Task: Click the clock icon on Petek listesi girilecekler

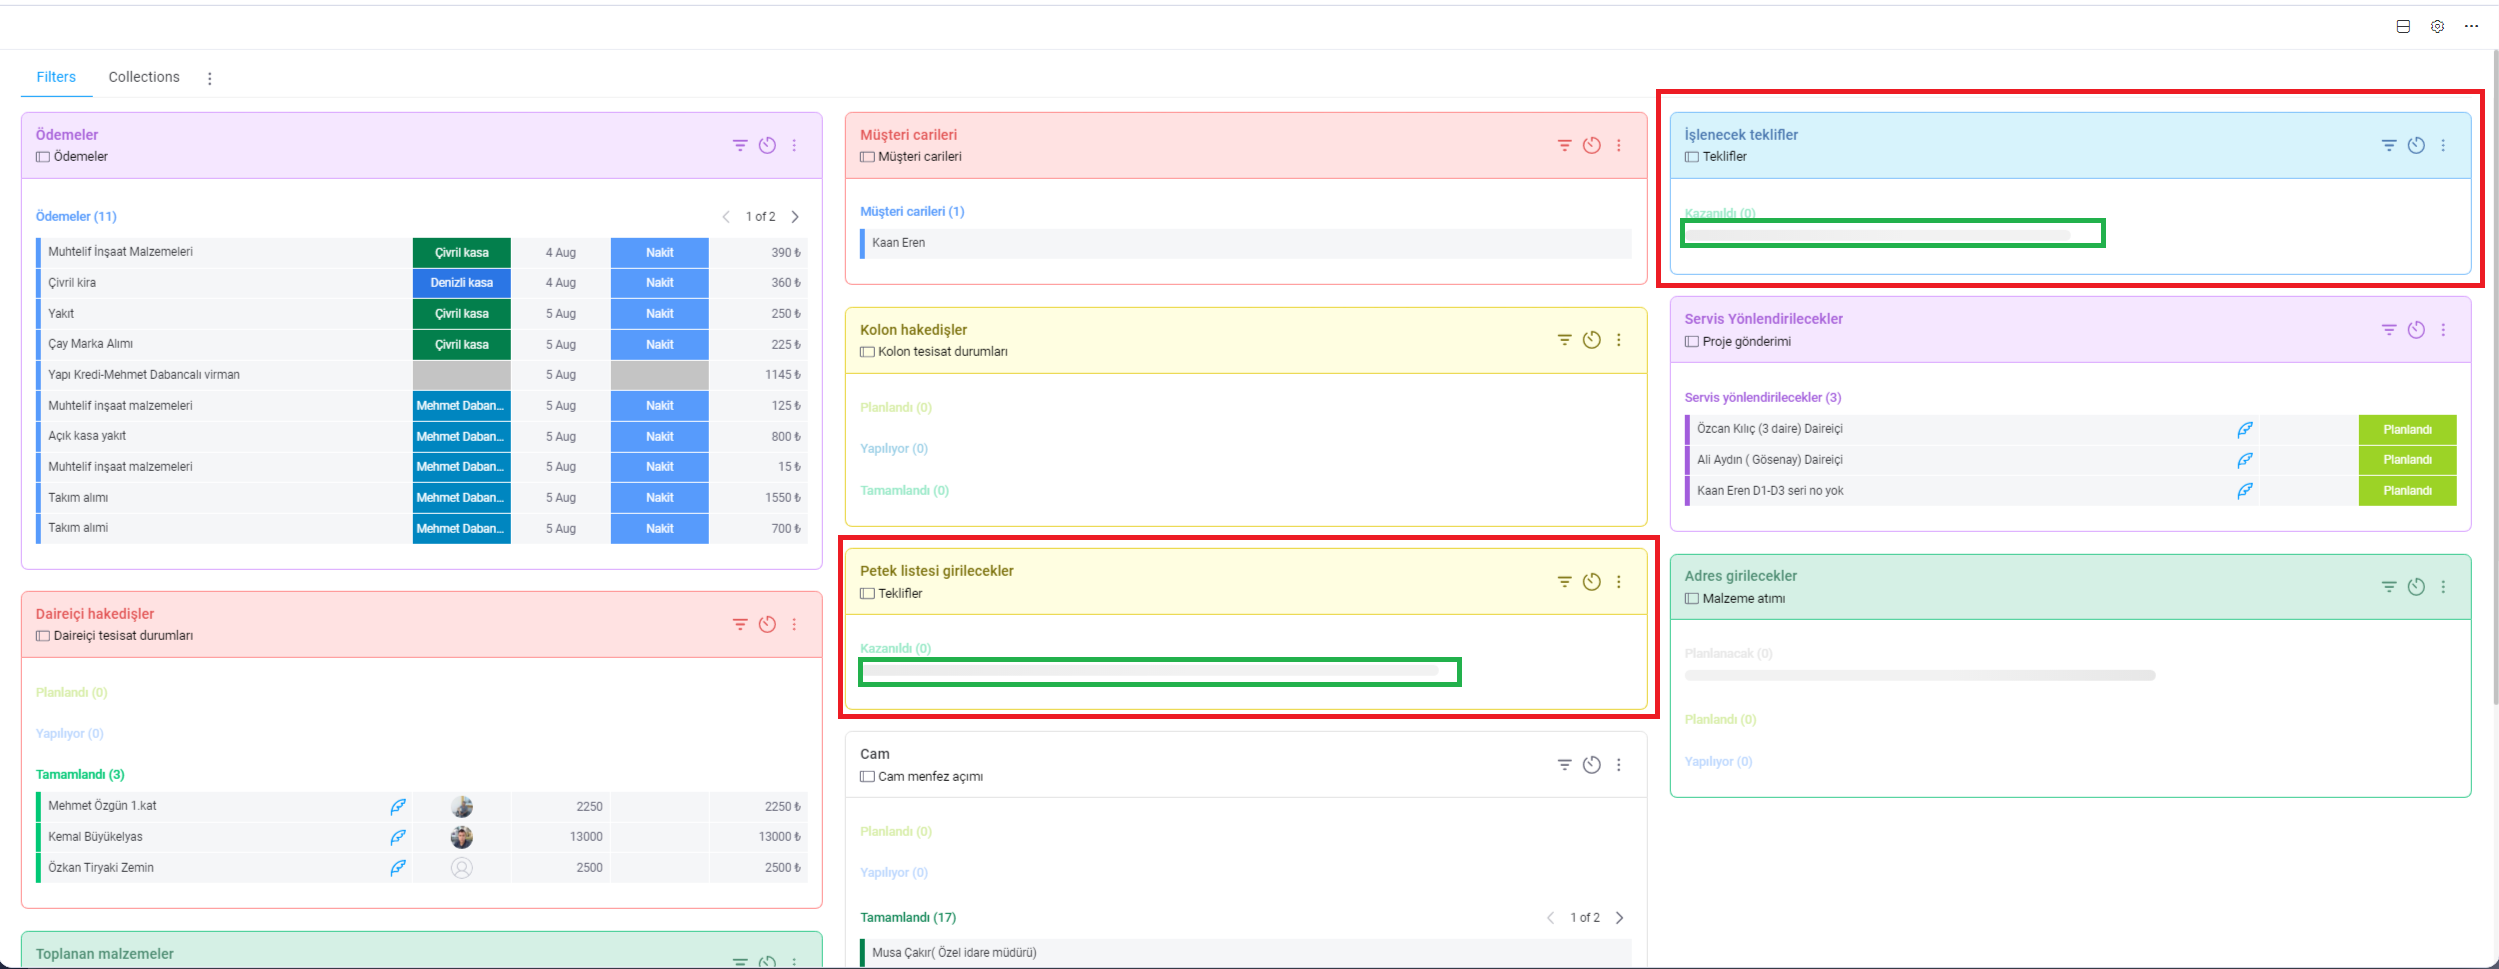Action: click(1591, 581)
